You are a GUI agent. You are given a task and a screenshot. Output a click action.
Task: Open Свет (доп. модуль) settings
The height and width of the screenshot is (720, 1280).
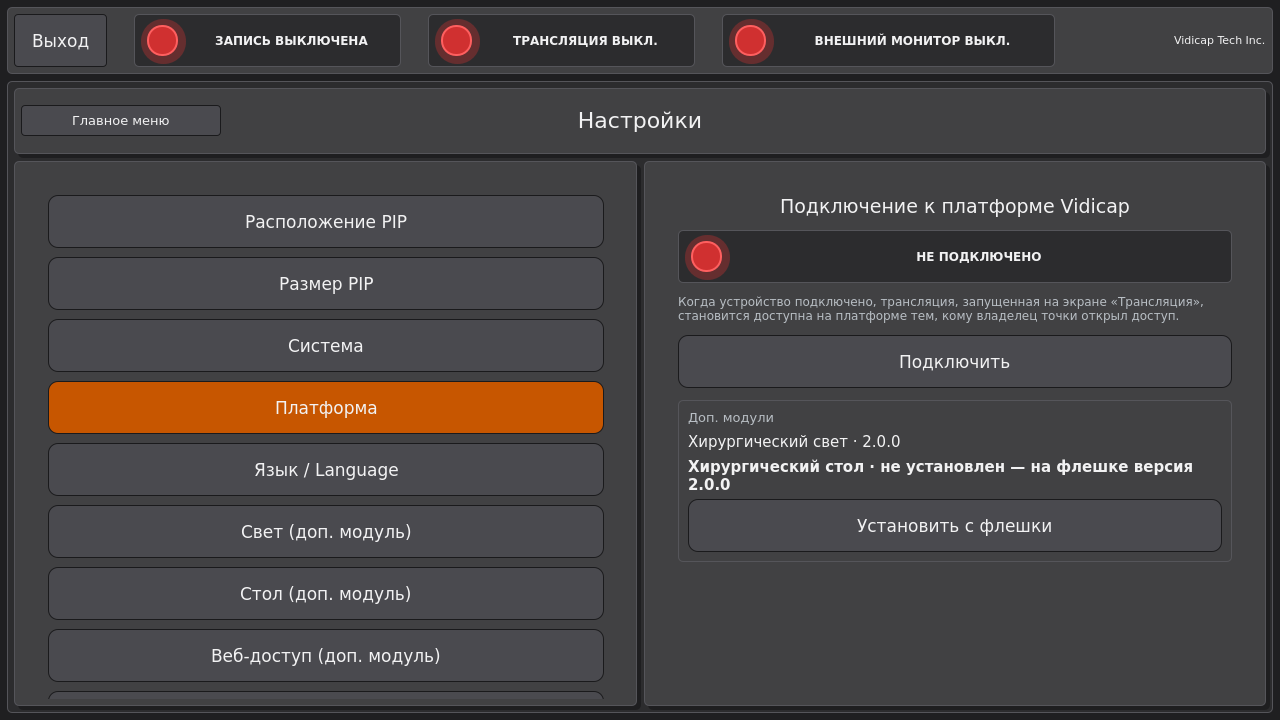(x=326, y=531)
